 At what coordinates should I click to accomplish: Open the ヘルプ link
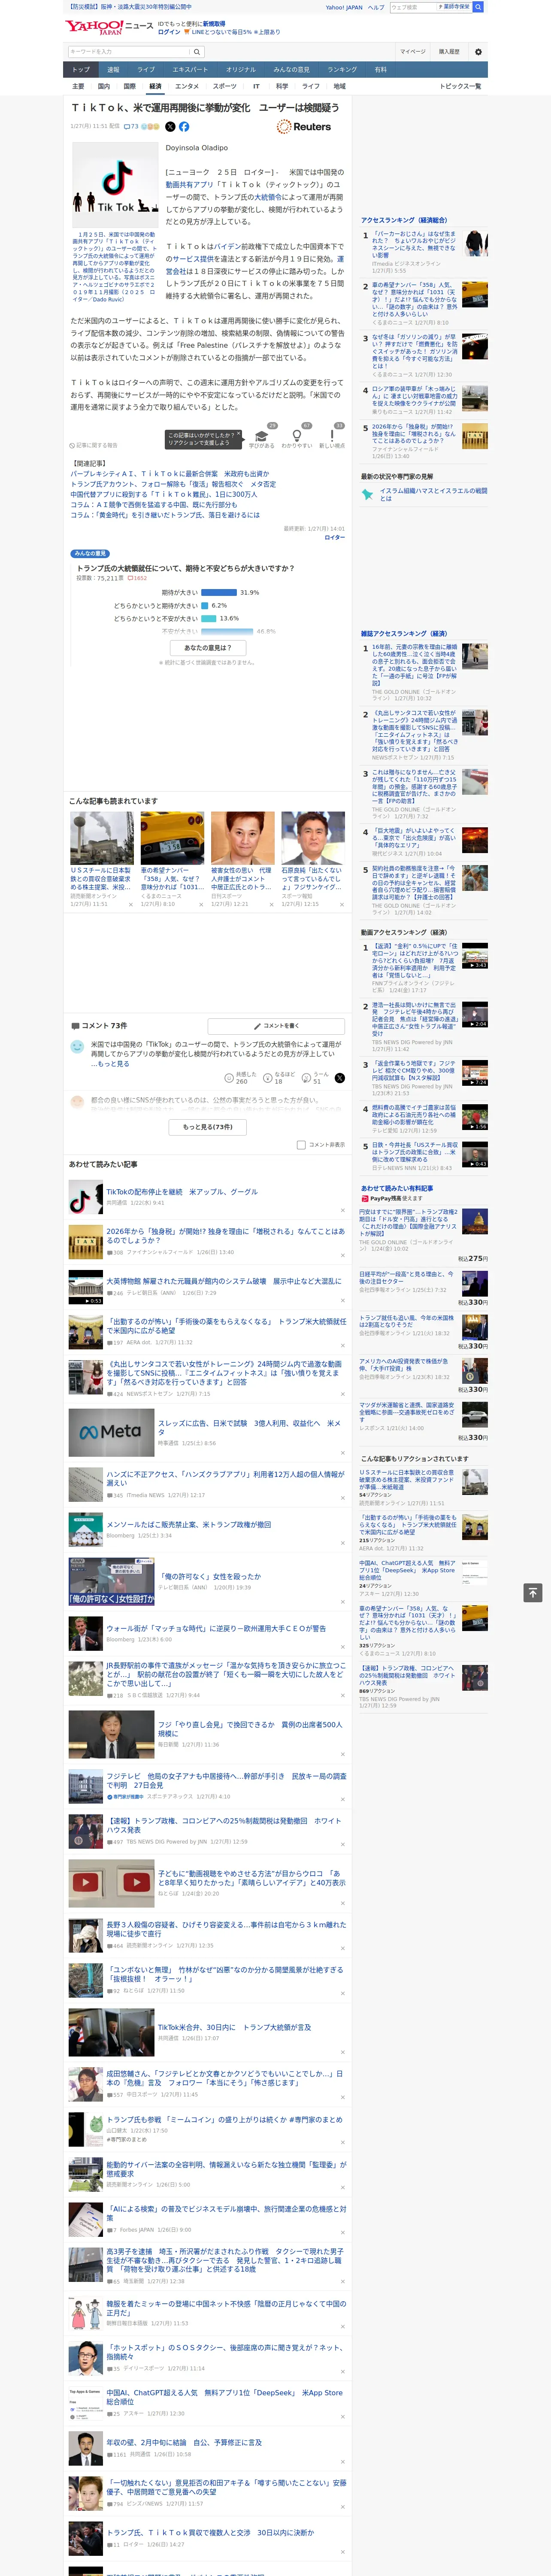tap(376, 7)
